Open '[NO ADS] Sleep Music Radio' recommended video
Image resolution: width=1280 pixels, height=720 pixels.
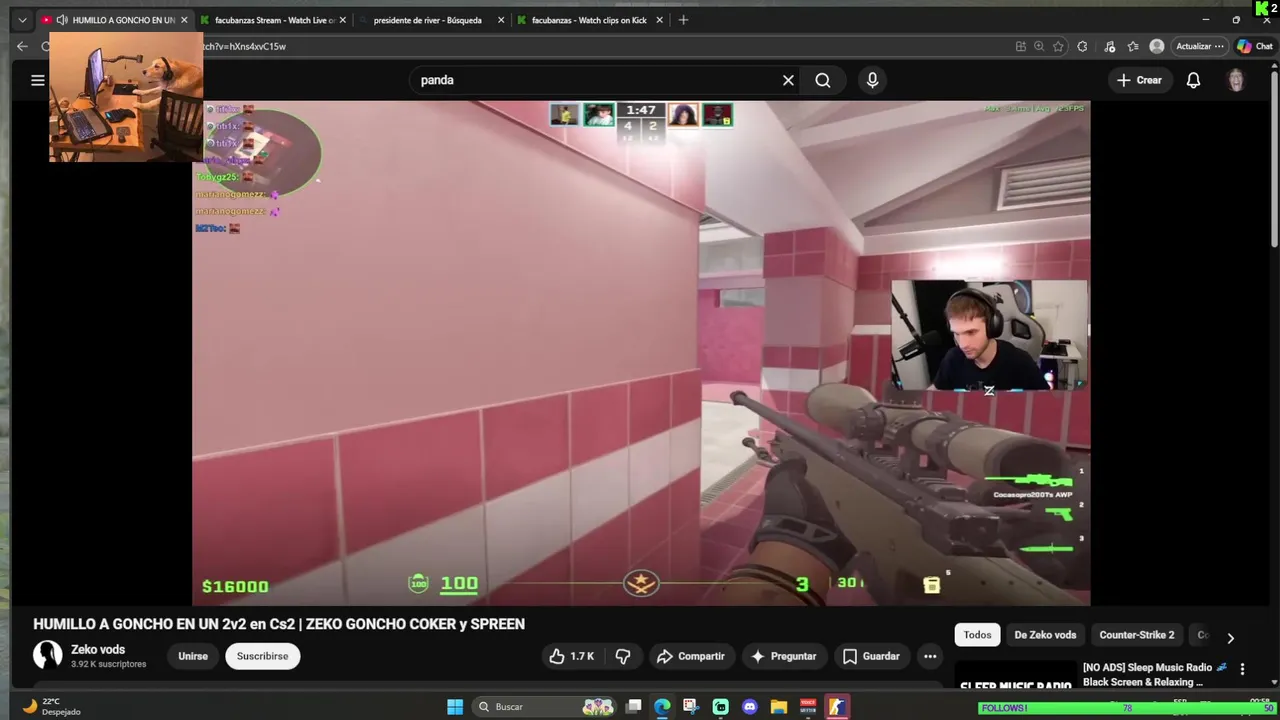tap(1153, 675)
